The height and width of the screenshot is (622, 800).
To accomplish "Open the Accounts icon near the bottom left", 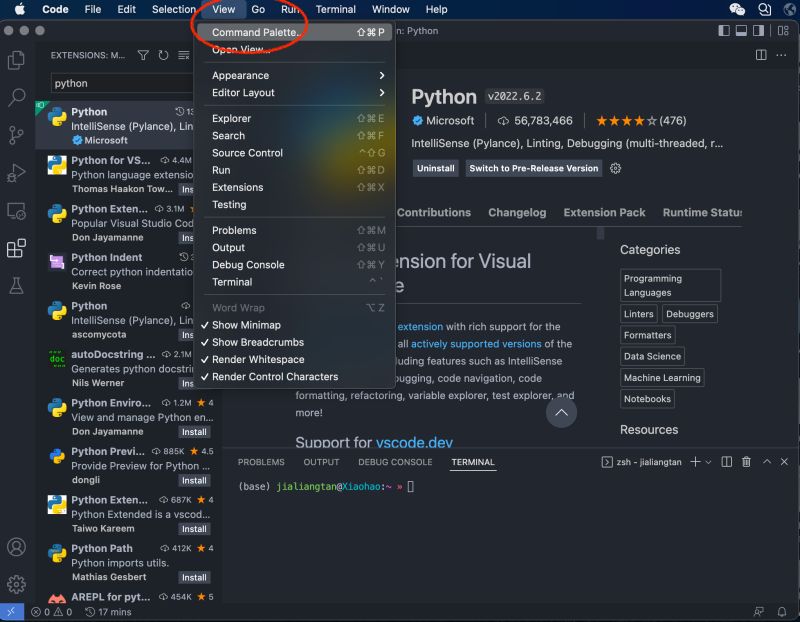I will [16, 547].
